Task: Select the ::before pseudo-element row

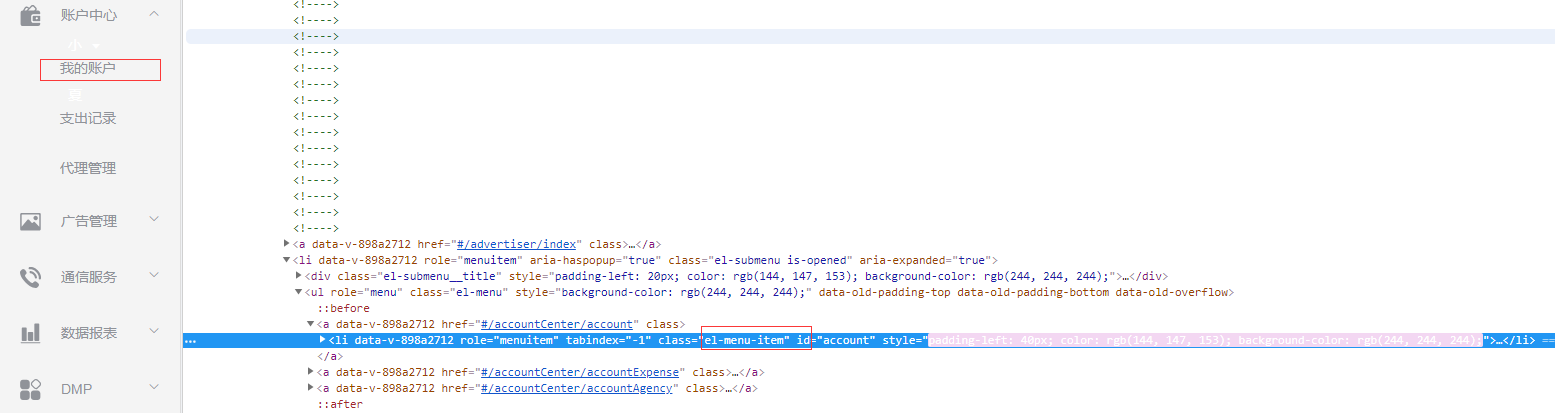Action: 343,308
